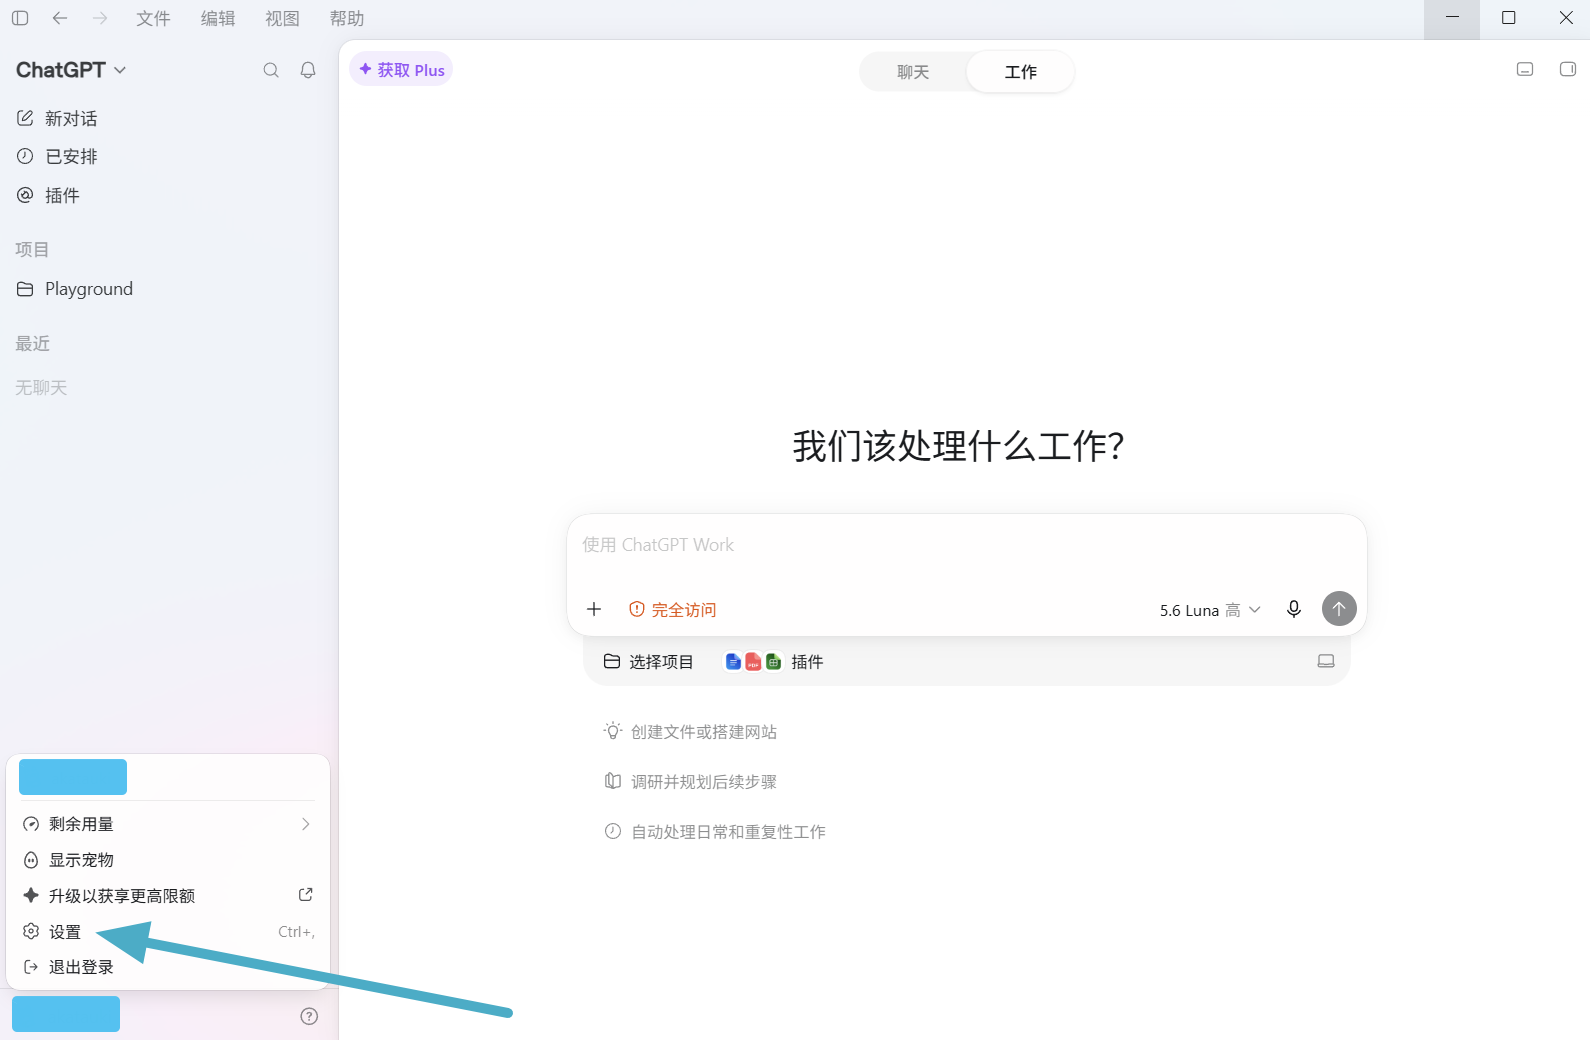Click the account name button at sidebar bottom
This screenshot has height=1040, width=1590.
point(66,1014)
